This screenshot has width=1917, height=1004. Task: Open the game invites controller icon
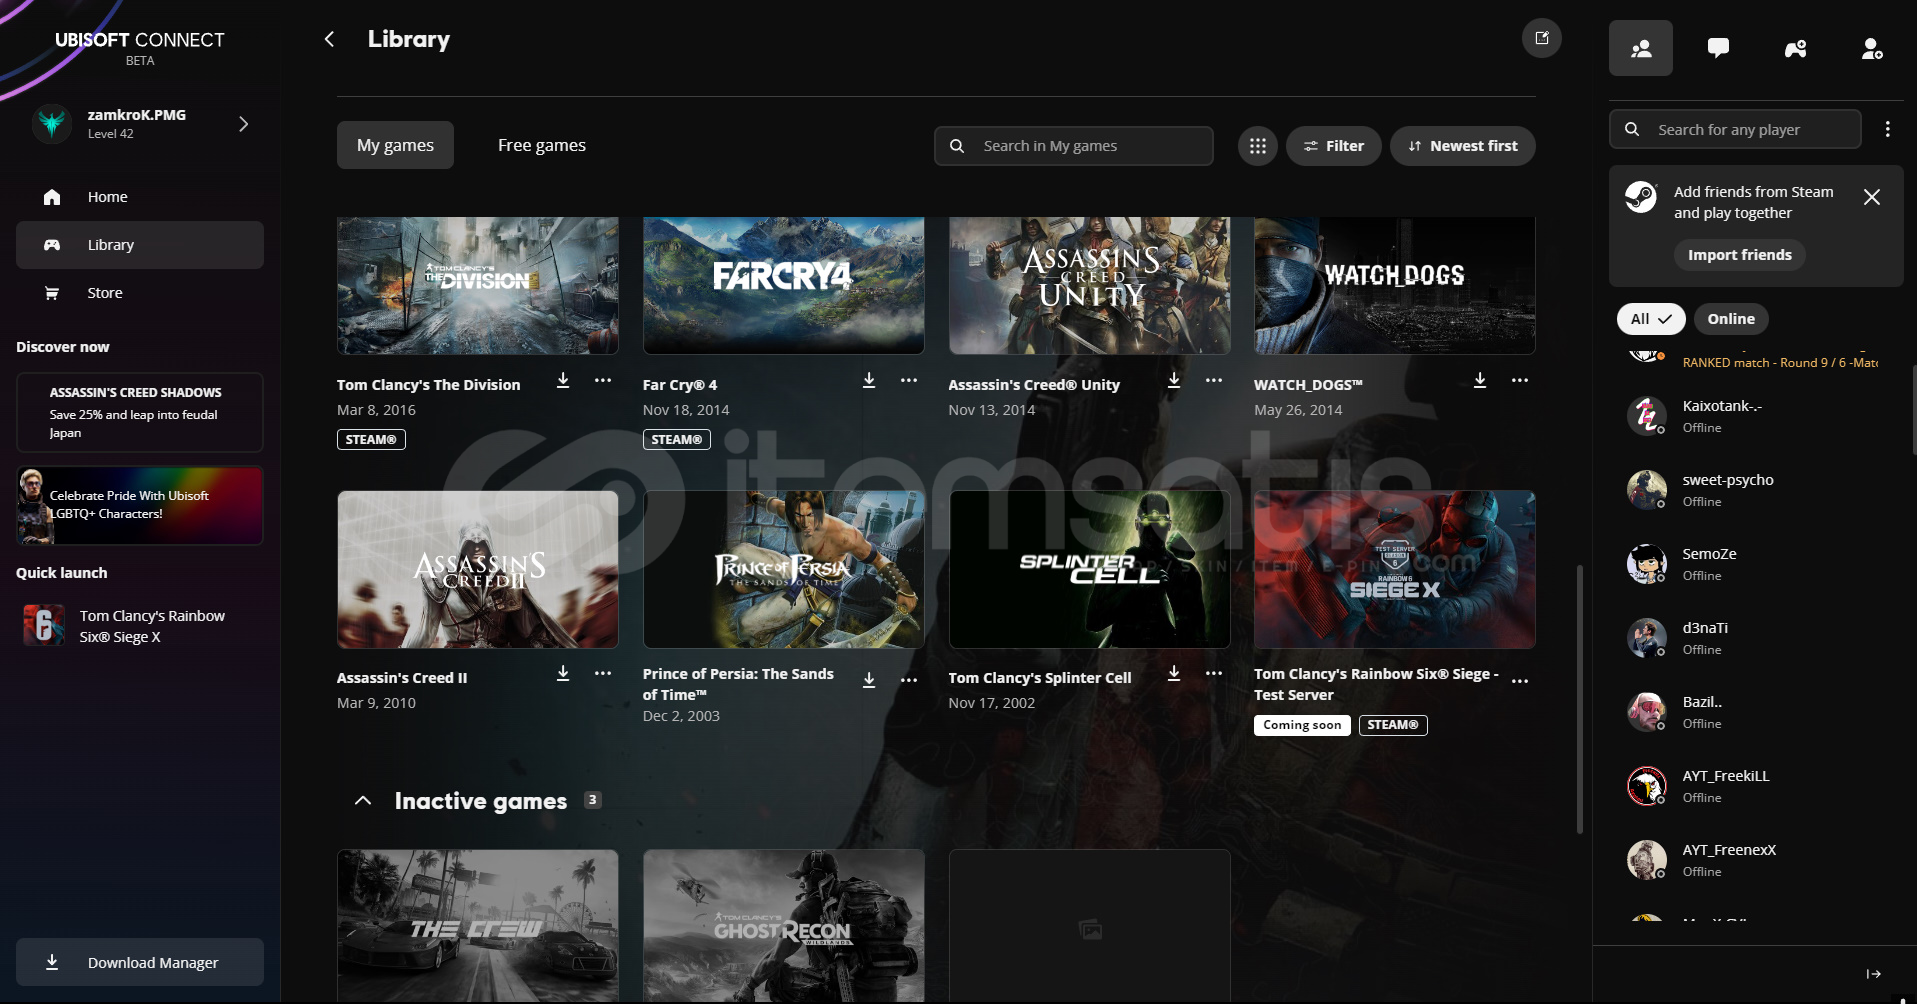tap(1795, 48)
